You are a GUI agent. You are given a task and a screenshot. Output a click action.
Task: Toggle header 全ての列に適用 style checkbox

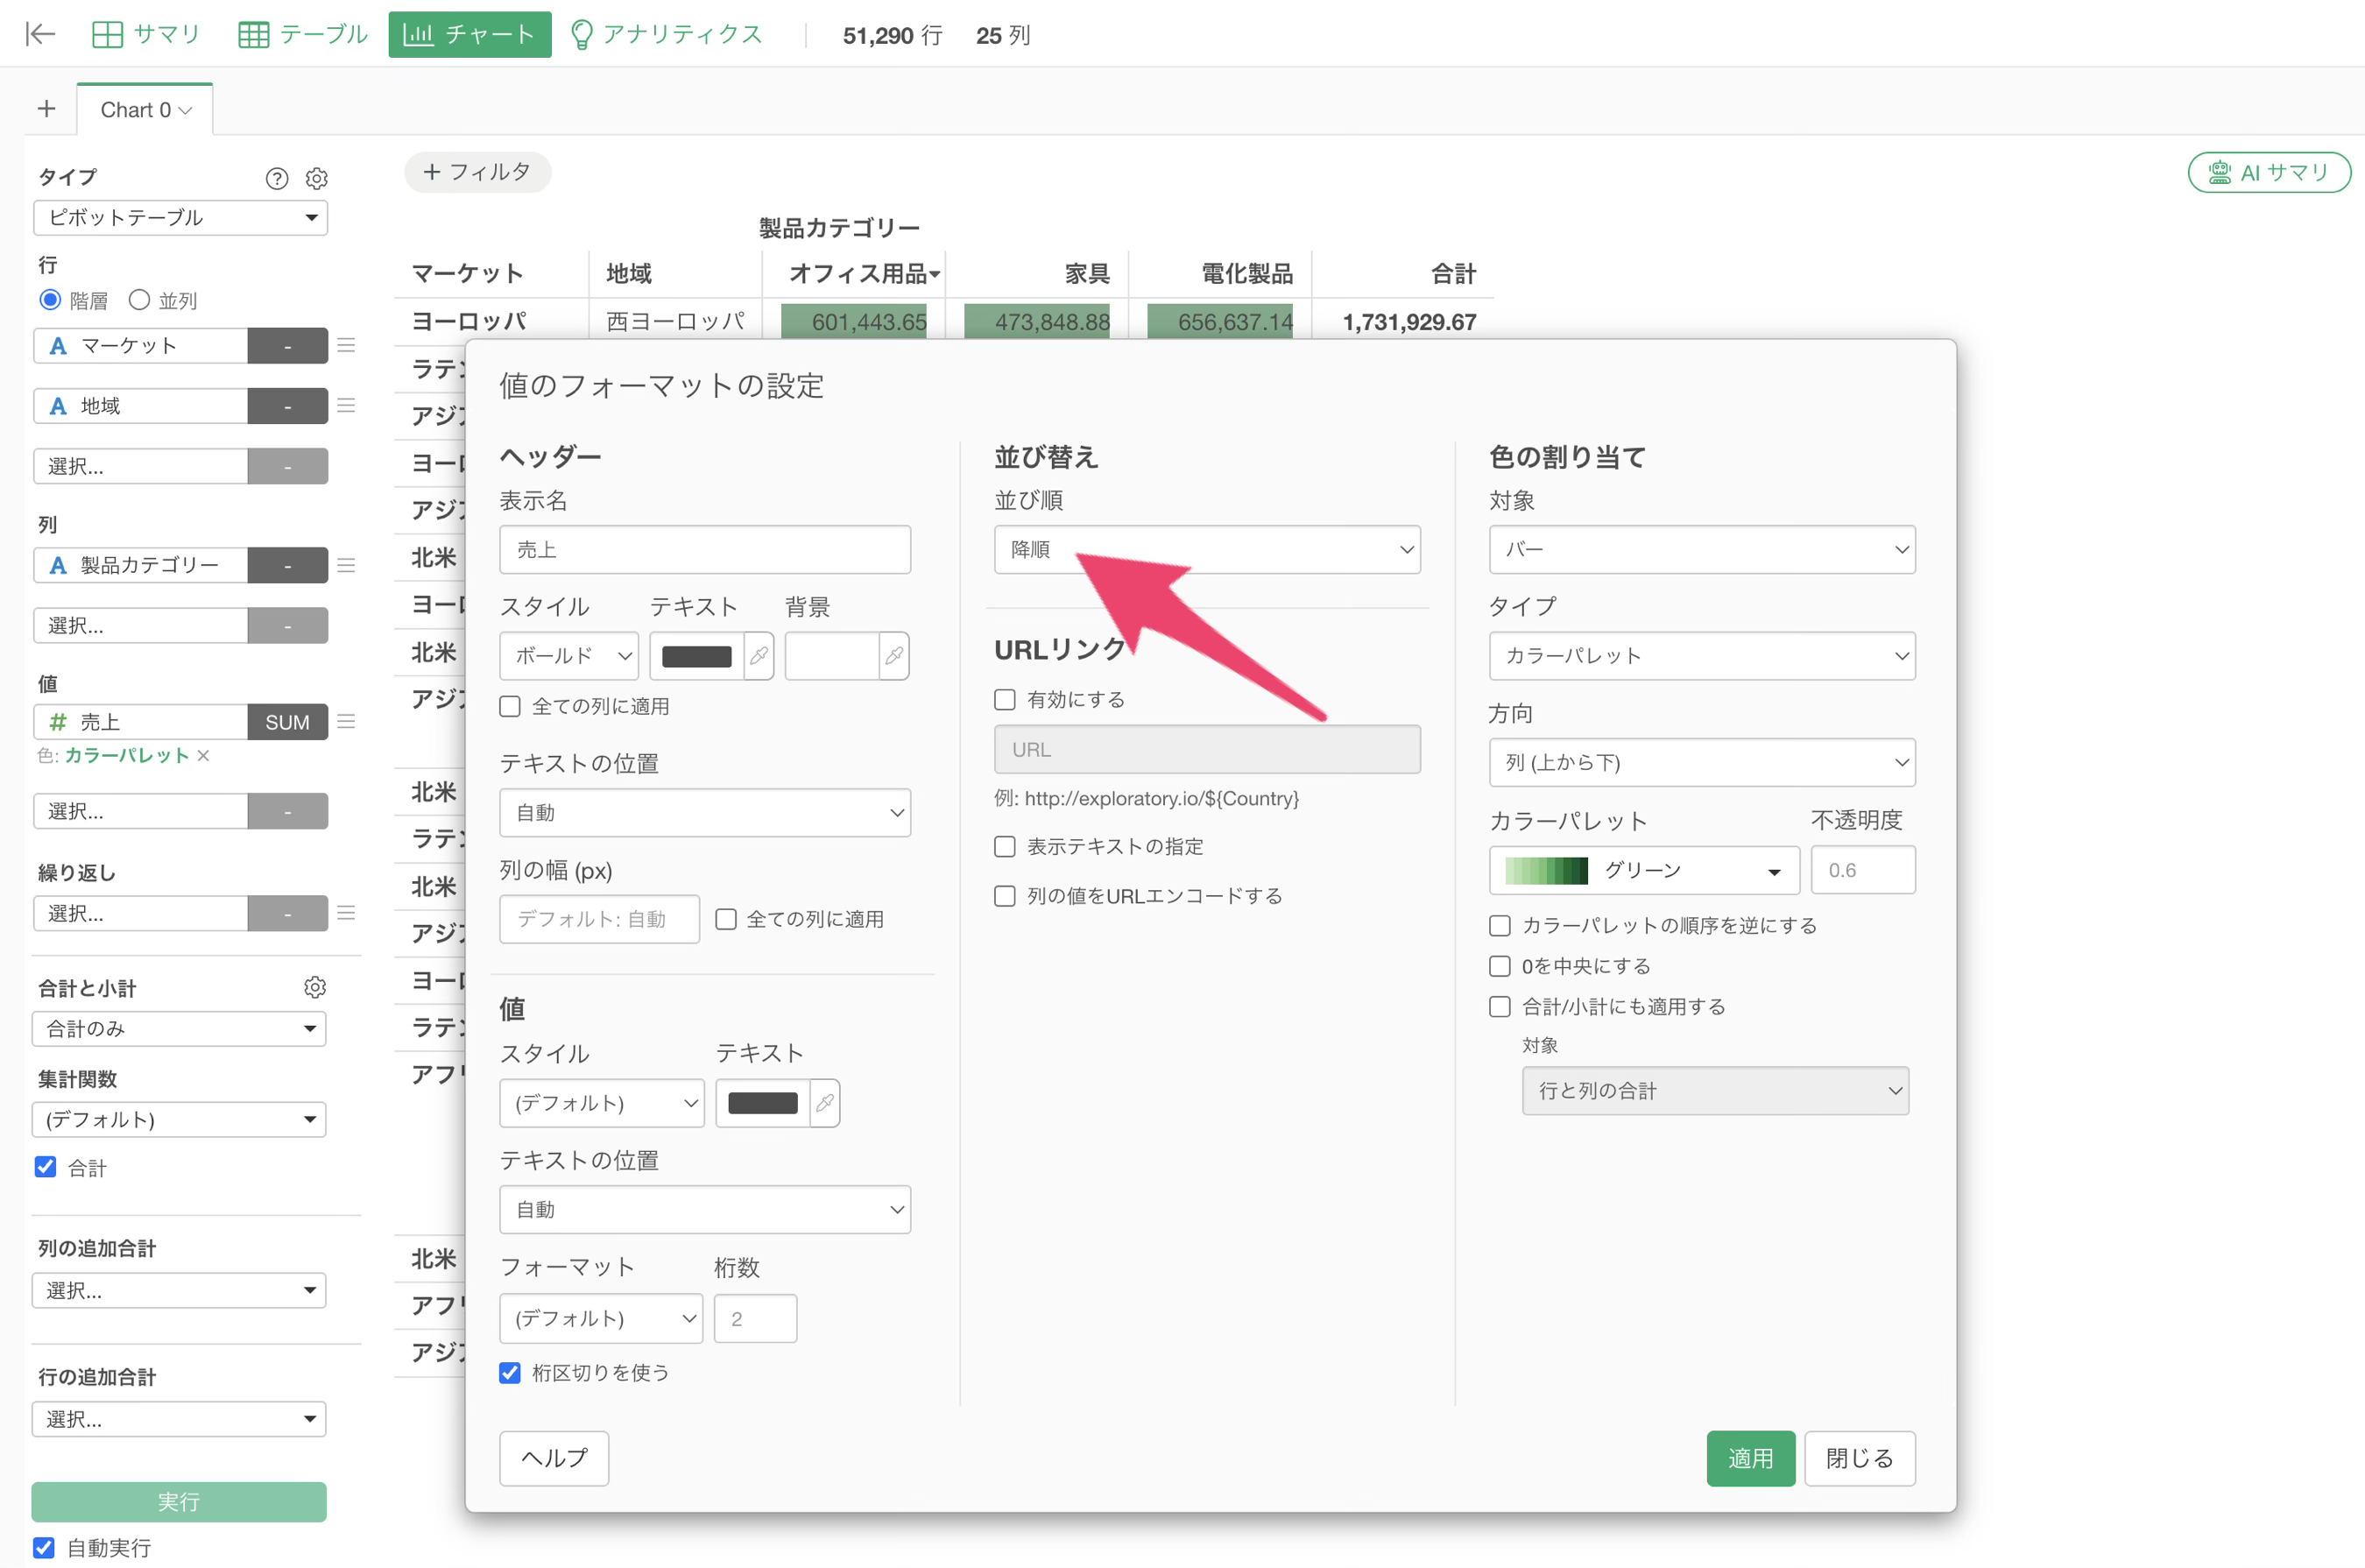click(510, 706)
